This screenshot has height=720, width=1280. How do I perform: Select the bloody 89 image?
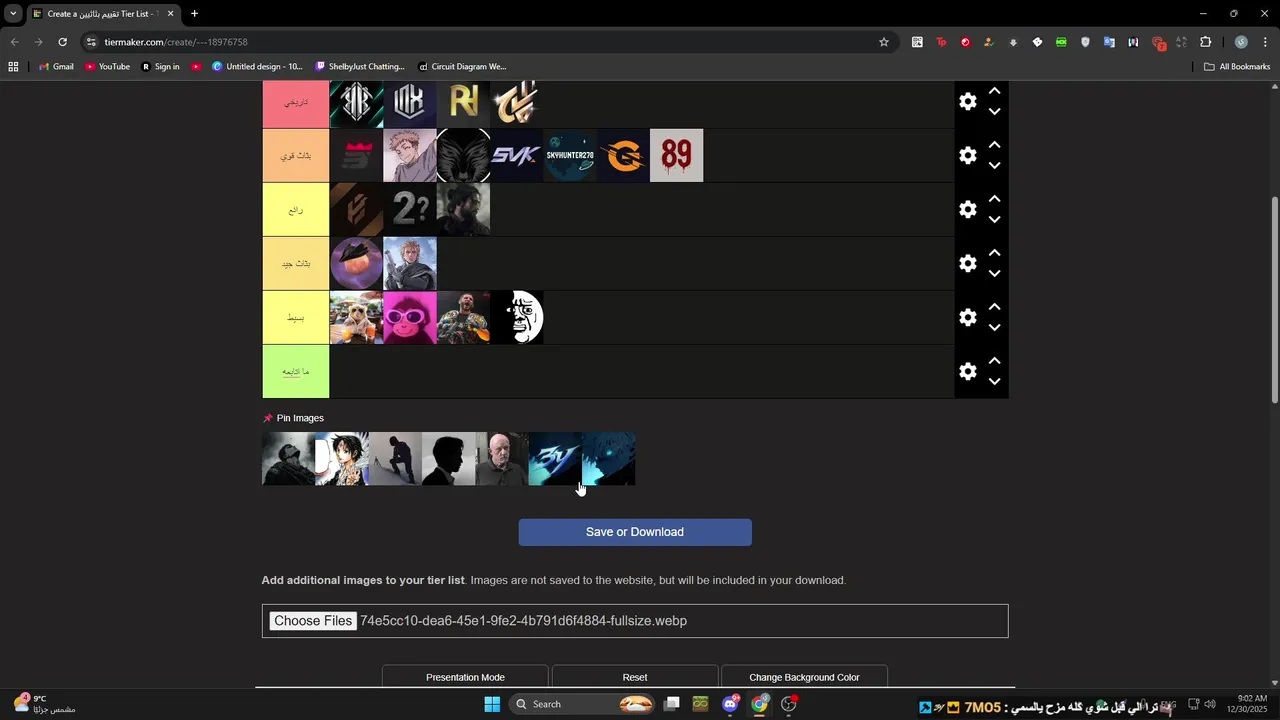676,155
